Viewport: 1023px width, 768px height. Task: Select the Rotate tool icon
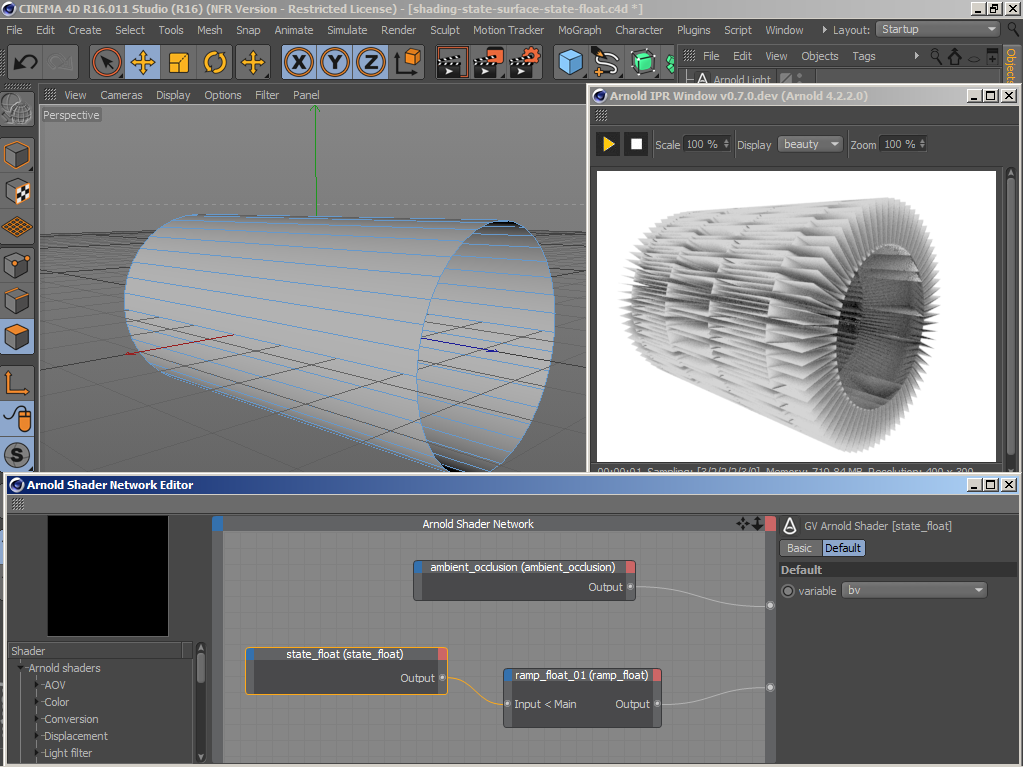click(215, 63)
